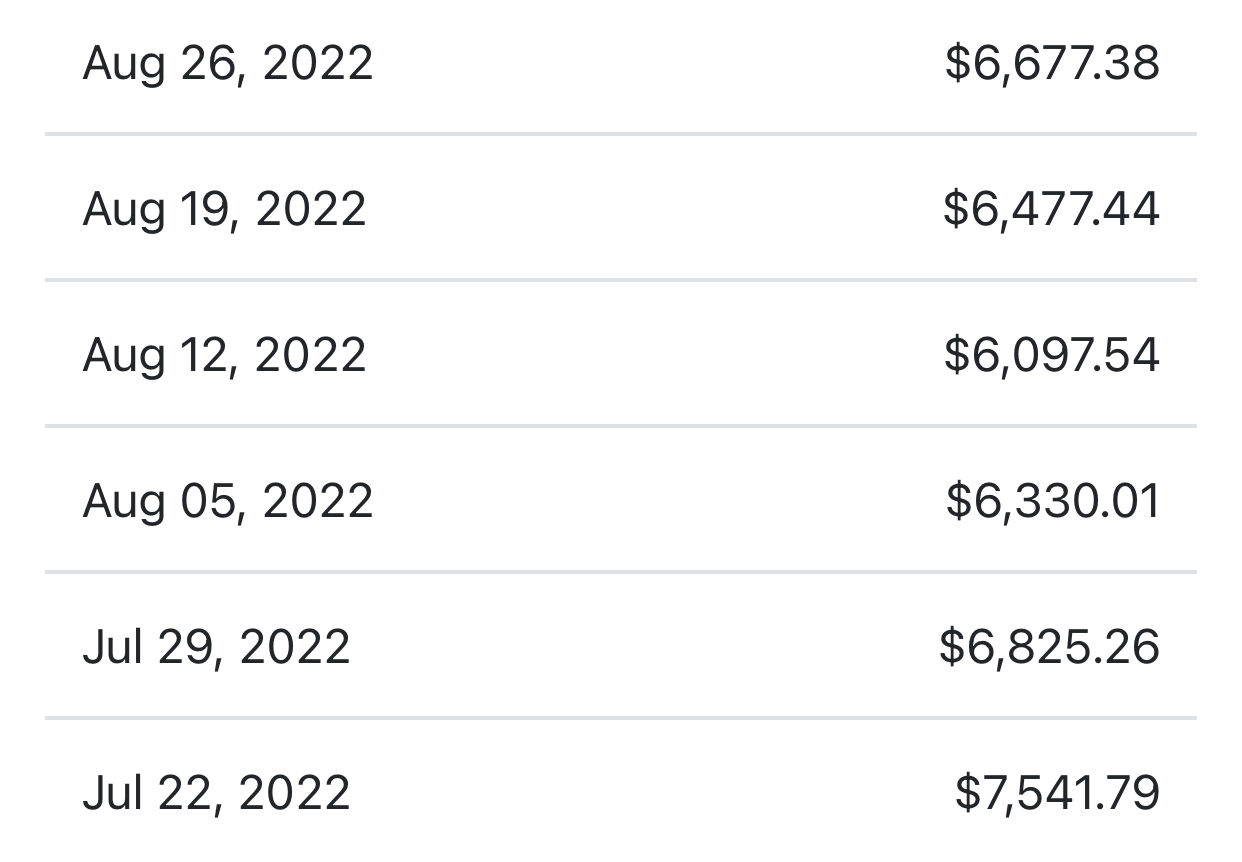This screenshot has height=862, width=1242.
Task: Tap the $6,097.54 amount
Action: click(x=1052, y=356)
